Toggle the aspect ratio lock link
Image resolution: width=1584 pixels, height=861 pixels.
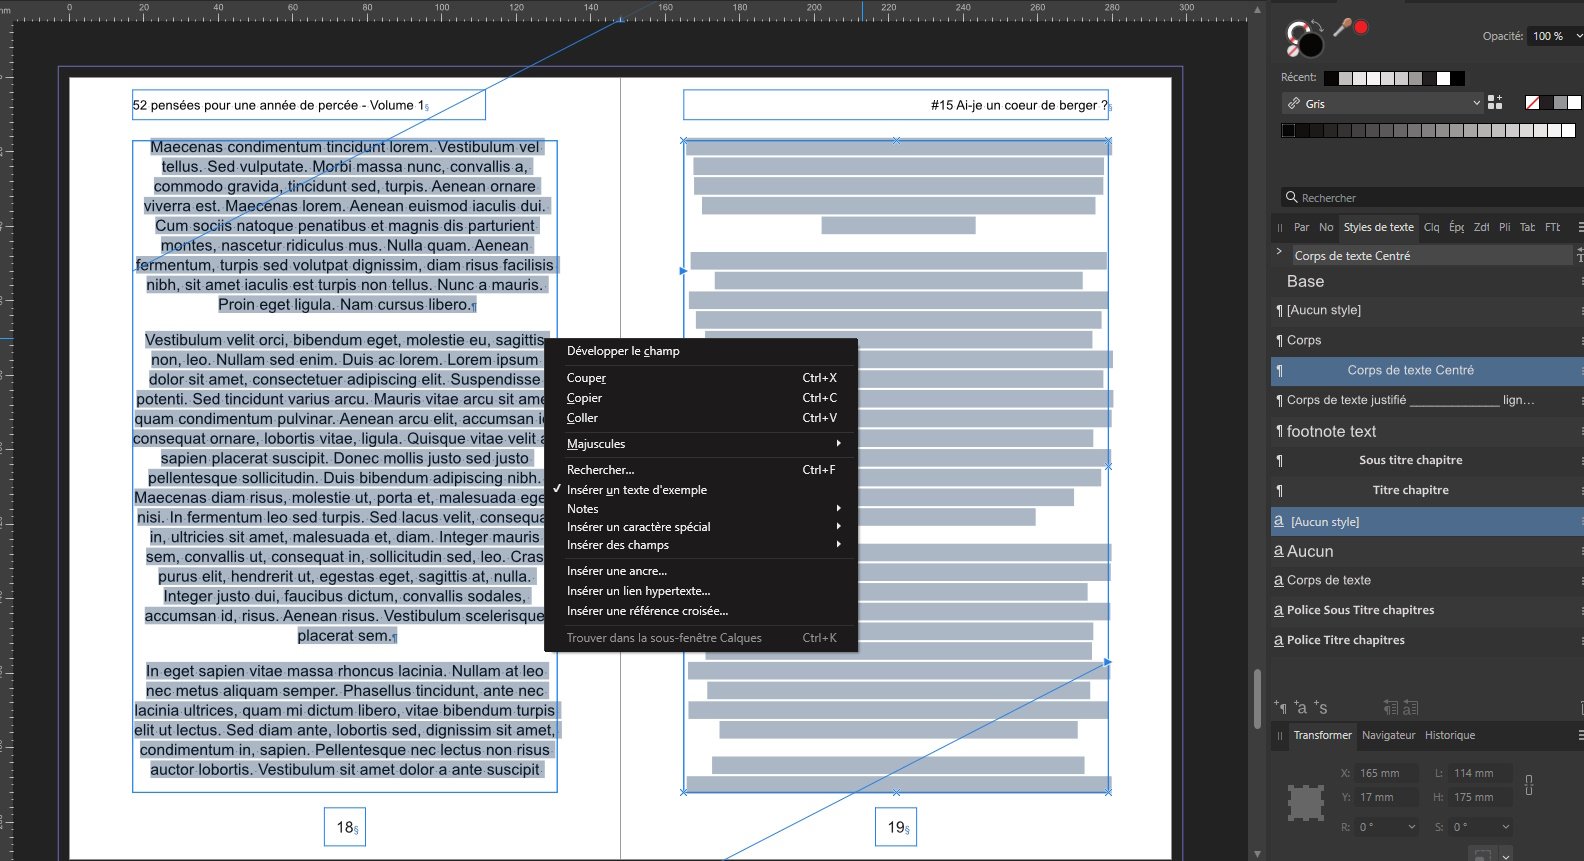[x=1529, y=785]
